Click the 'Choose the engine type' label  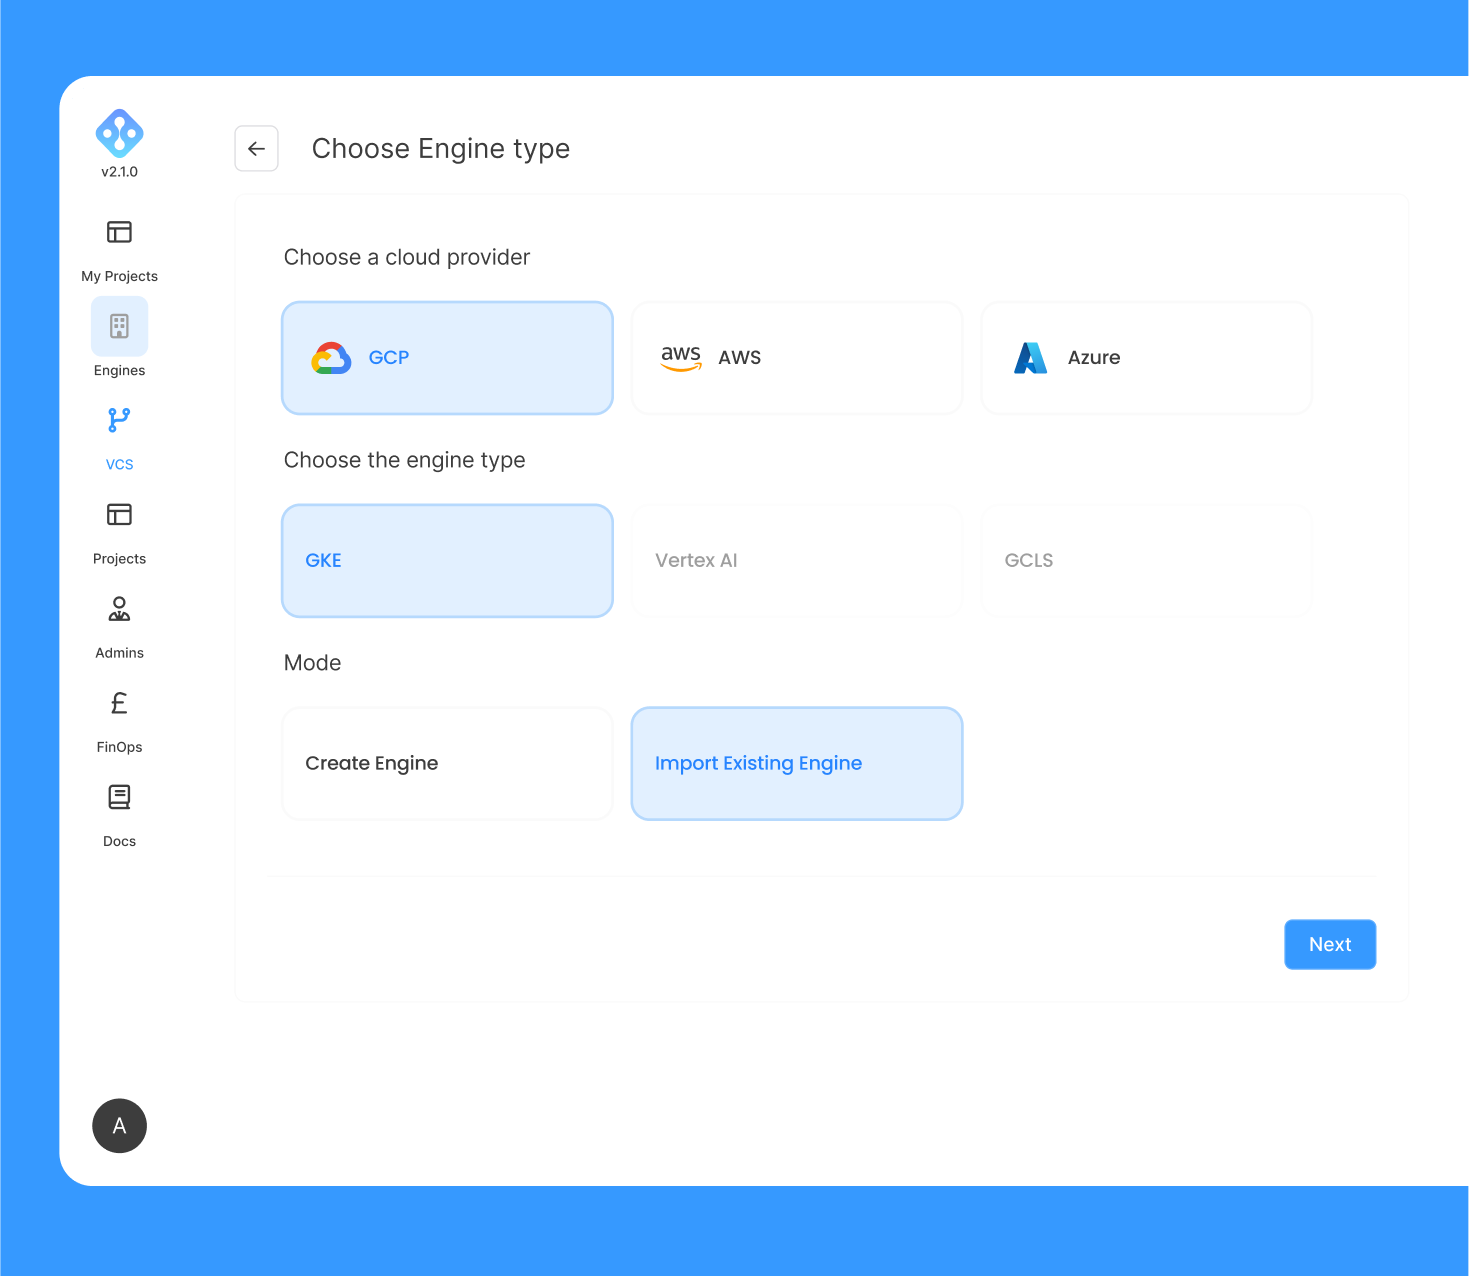405,460
